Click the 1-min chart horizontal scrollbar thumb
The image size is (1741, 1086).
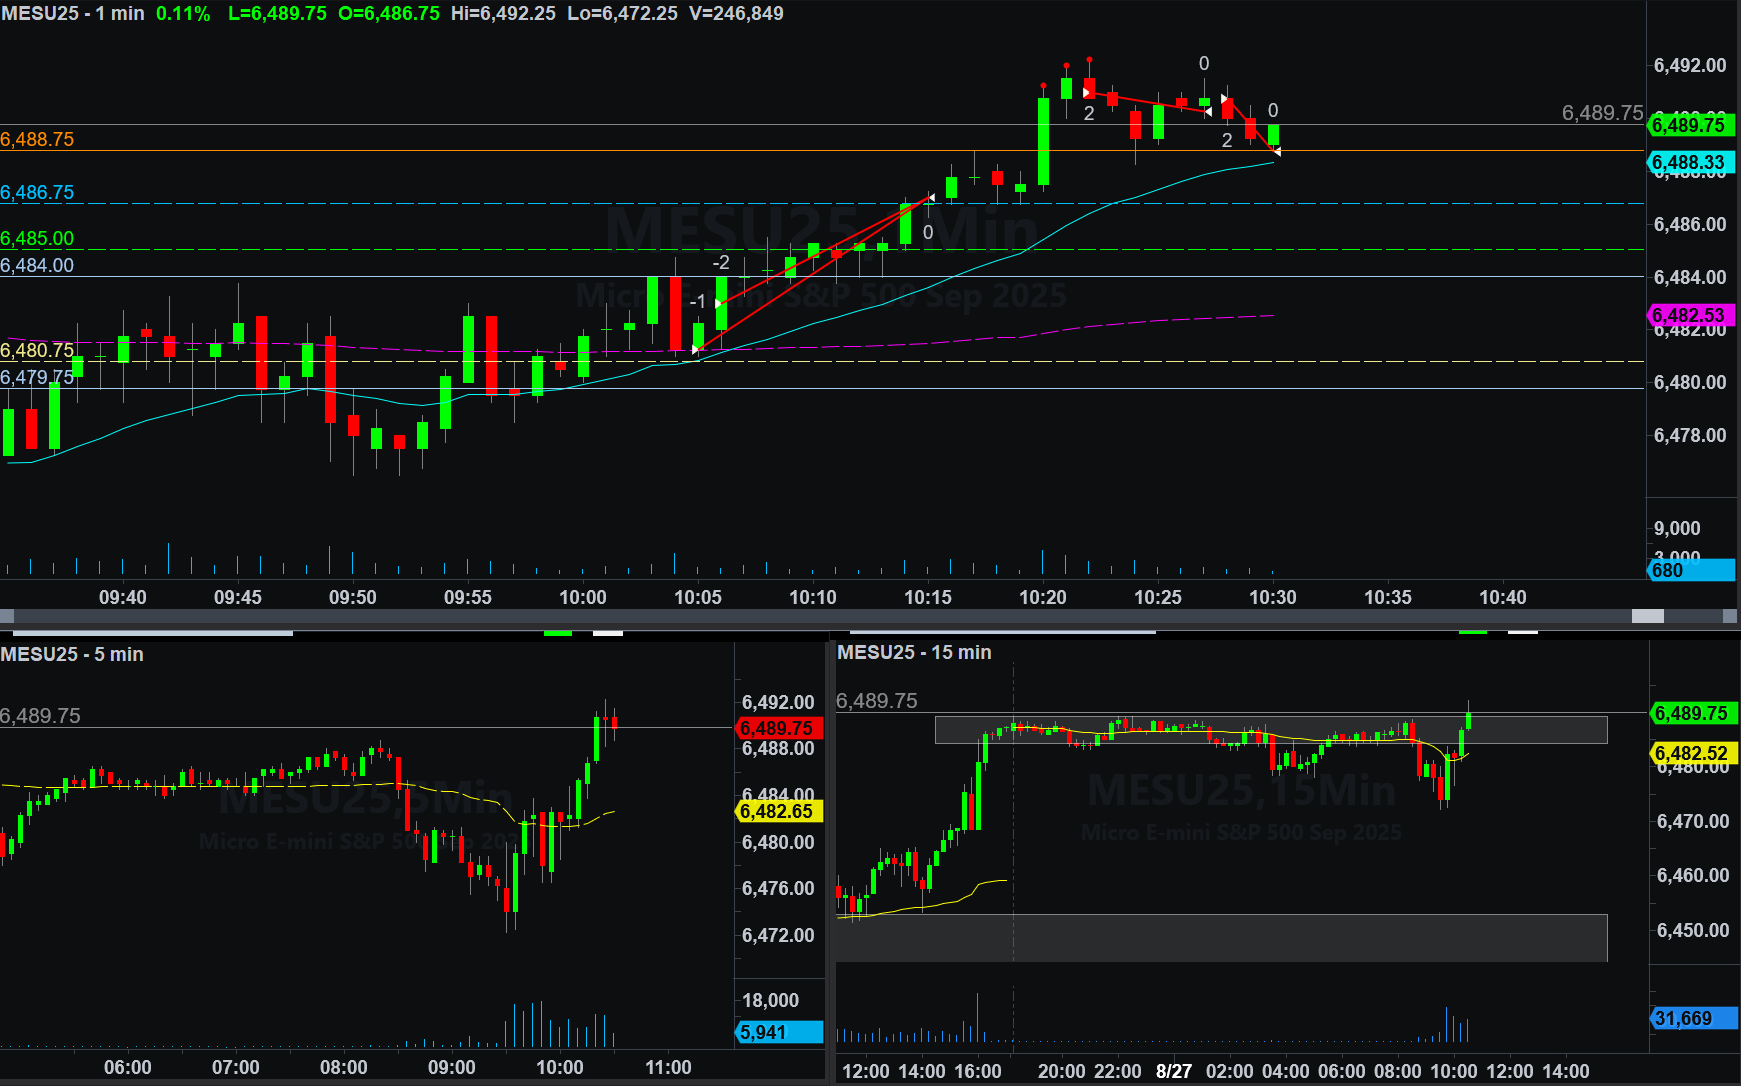[1647, 616]
